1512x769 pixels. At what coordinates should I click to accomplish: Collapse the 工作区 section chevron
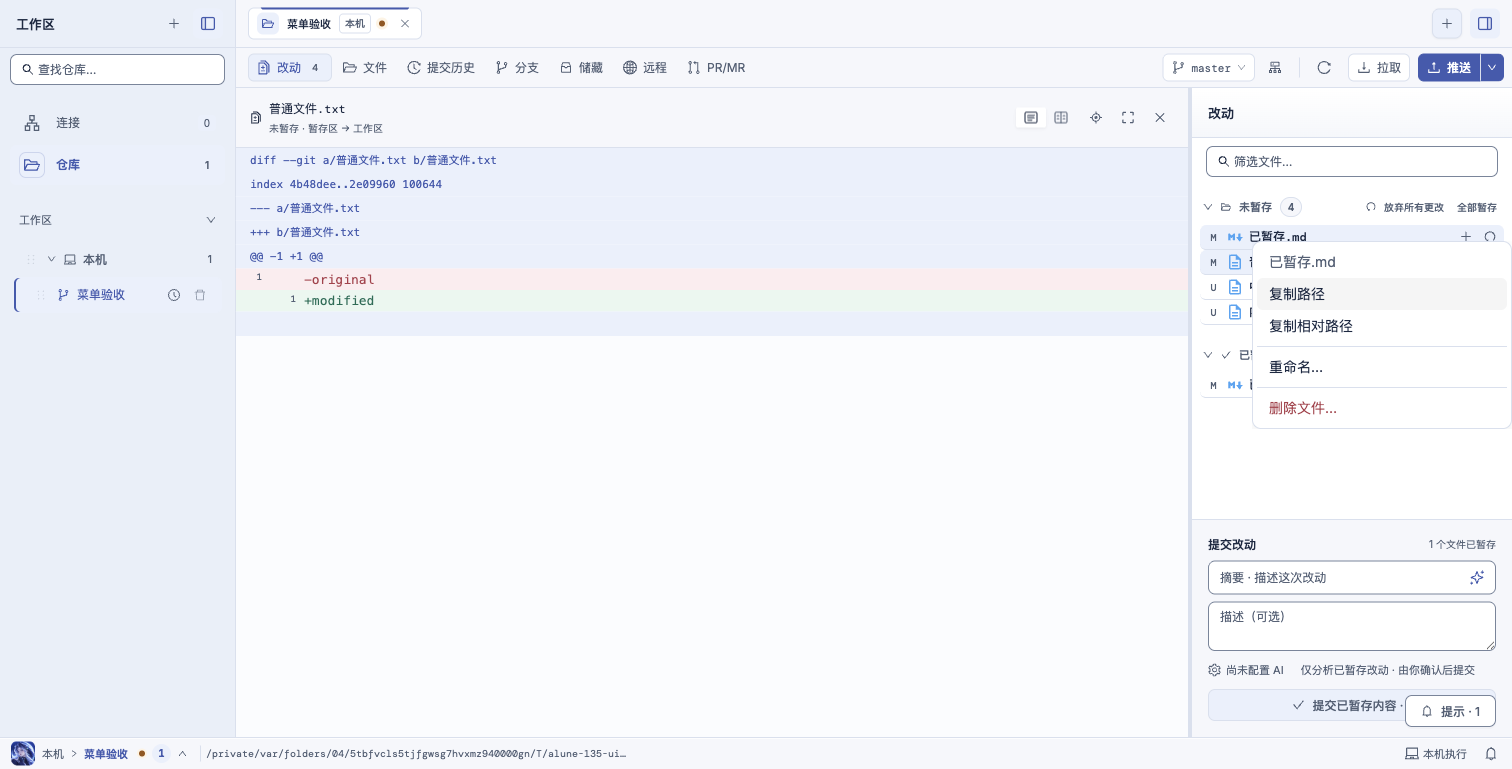(x=211, y=220)
